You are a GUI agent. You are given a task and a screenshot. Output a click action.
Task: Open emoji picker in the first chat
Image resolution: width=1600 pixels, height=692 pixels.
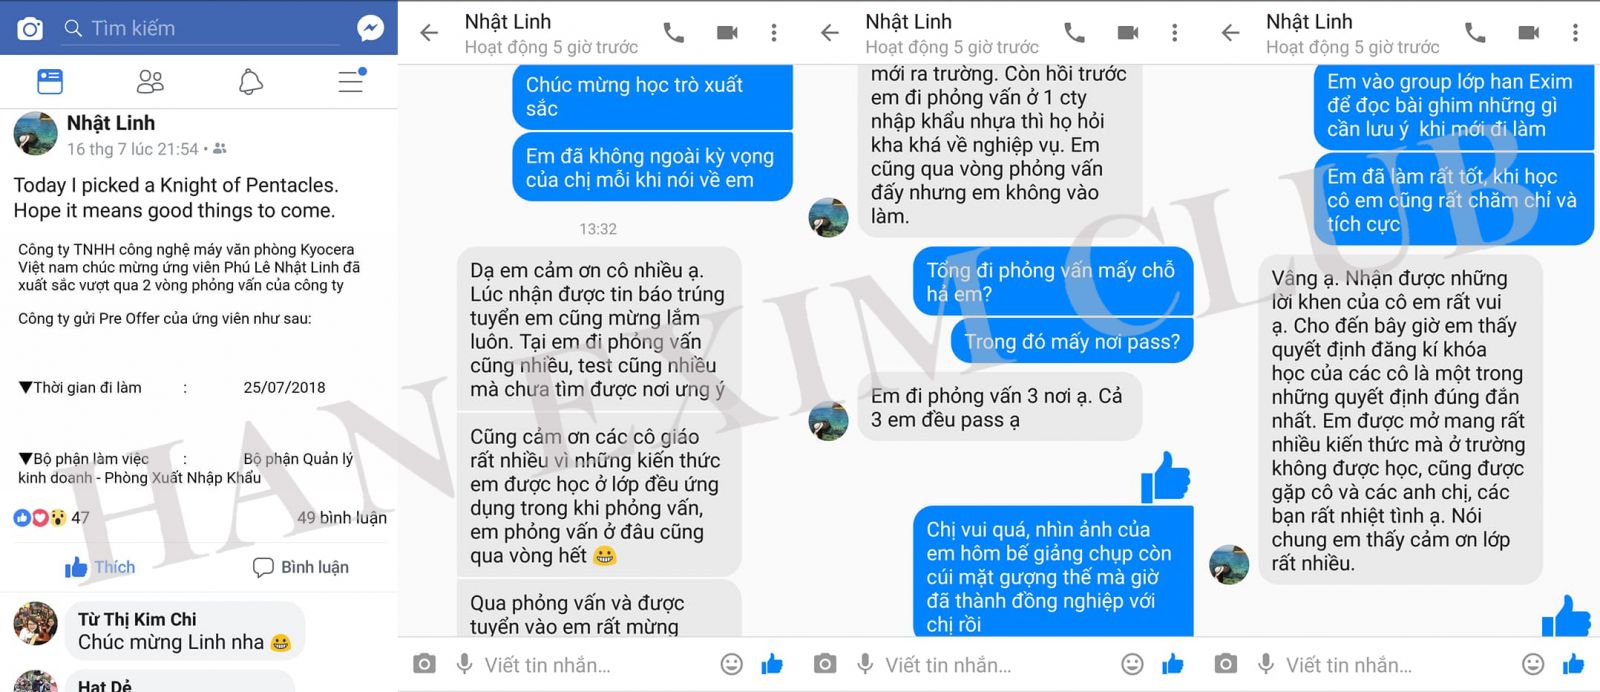tap(732, 664)
